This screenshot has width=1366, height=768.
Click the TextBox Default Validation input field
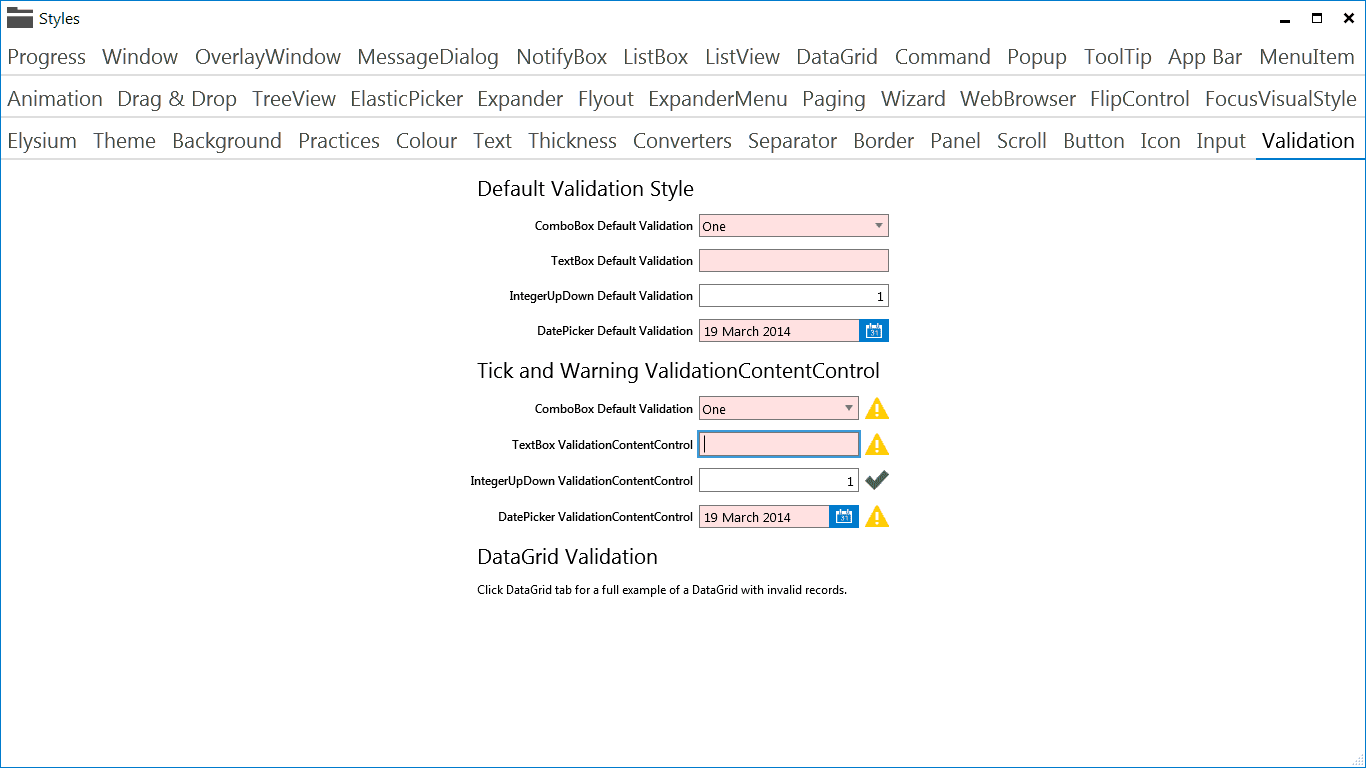(x=794, y=260)
